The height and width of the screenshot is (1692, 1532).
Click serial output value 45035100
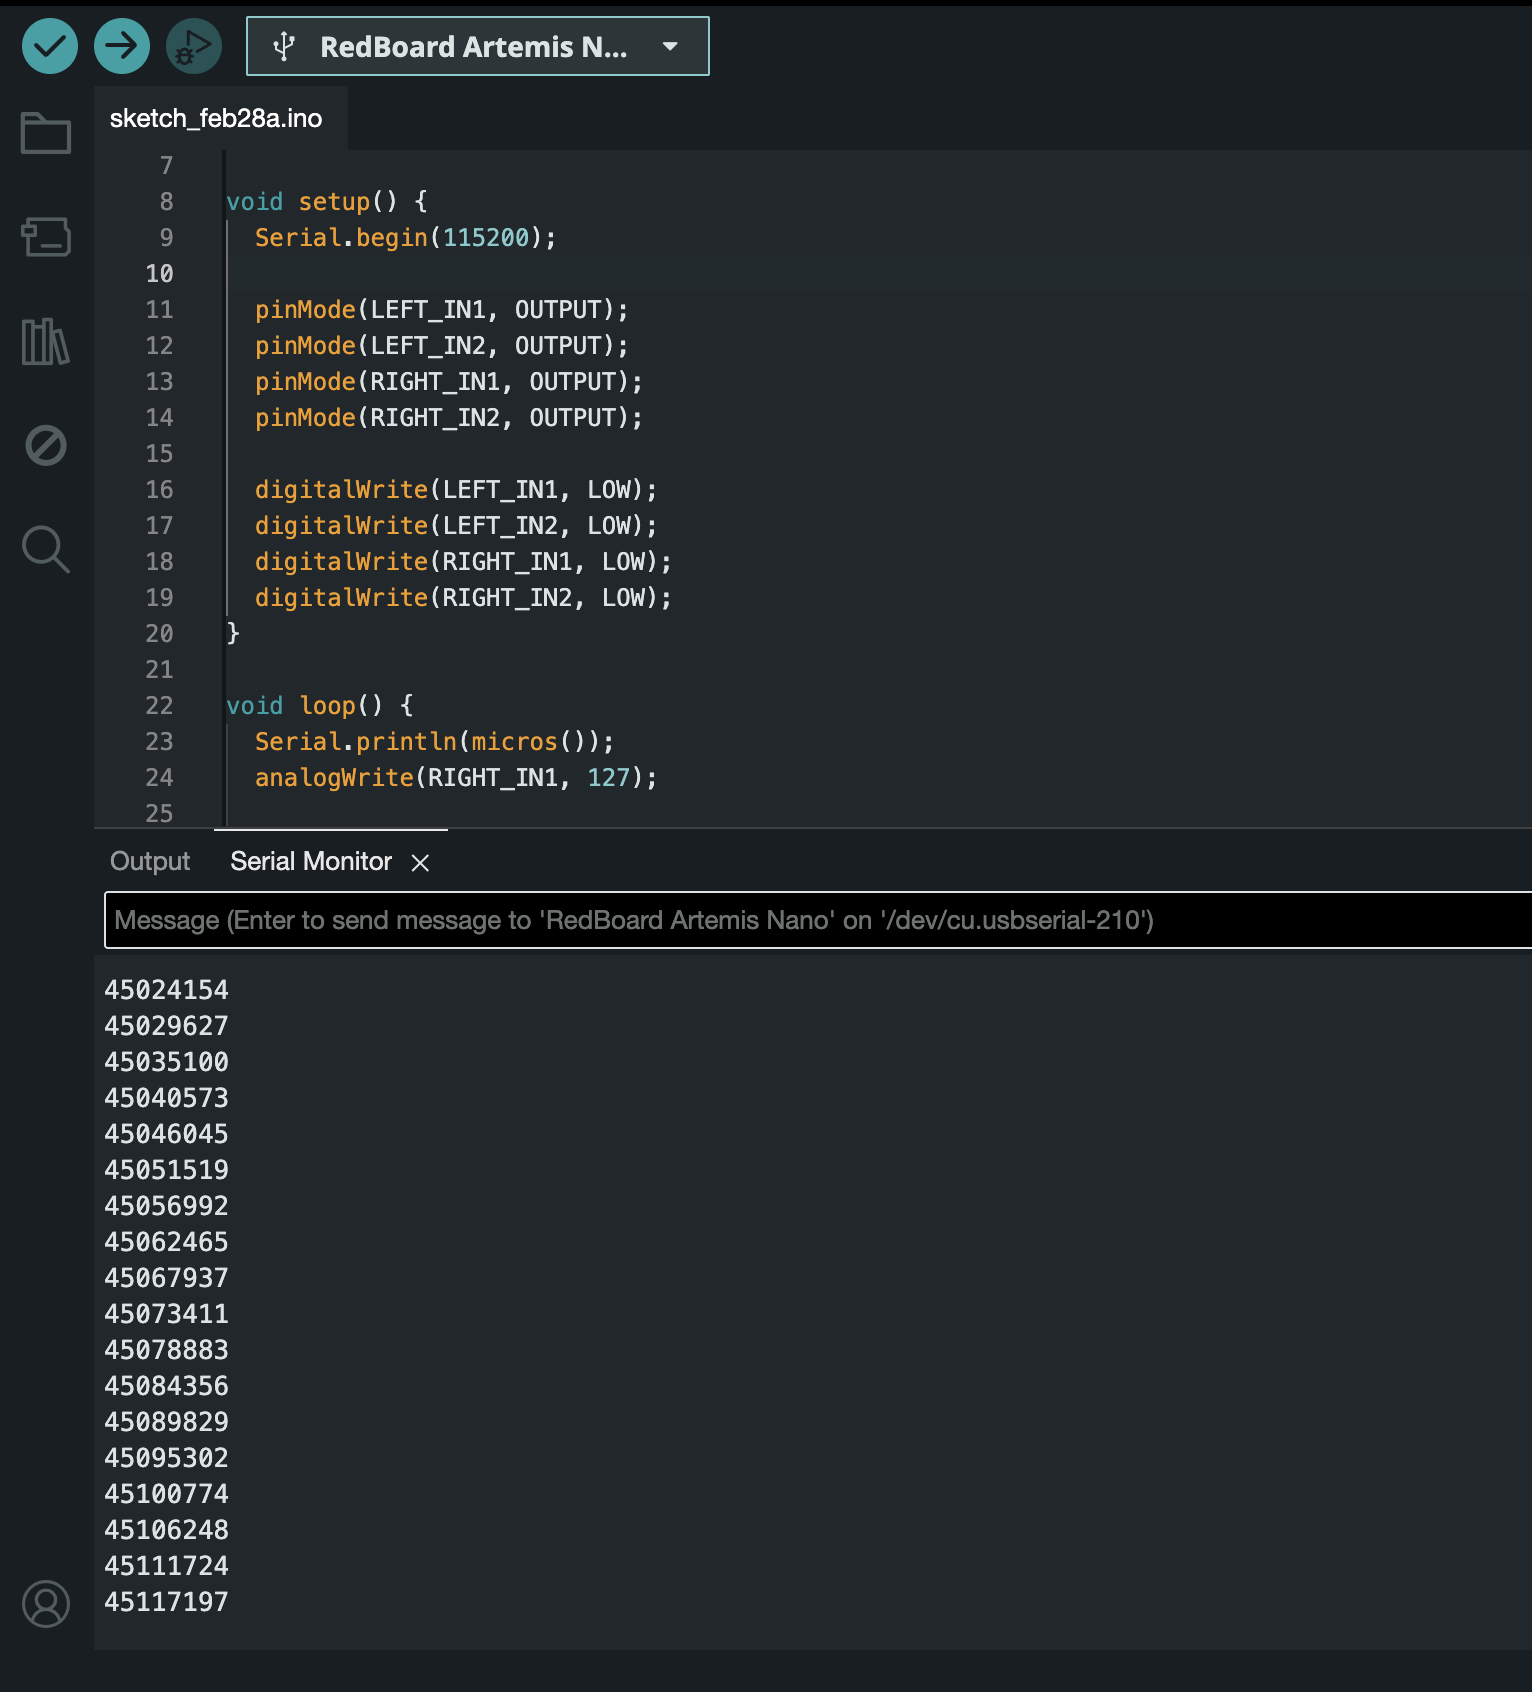click(167, 1061)
